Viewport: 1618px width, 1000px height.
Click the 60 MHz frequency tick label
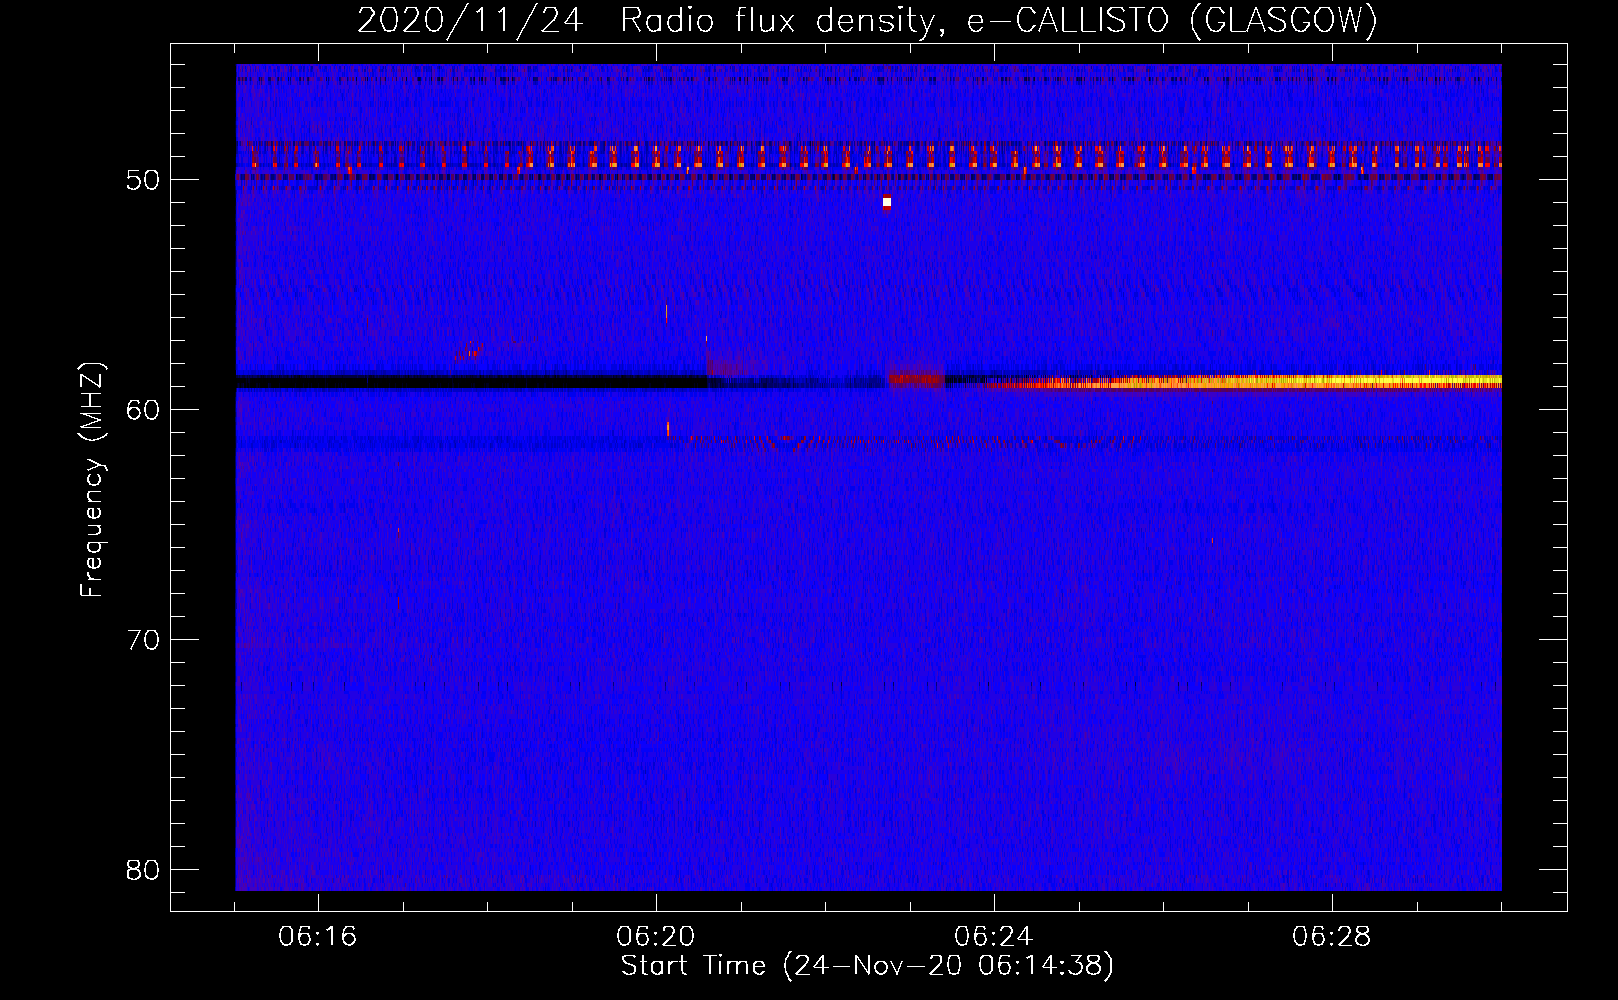pos(144,410)
